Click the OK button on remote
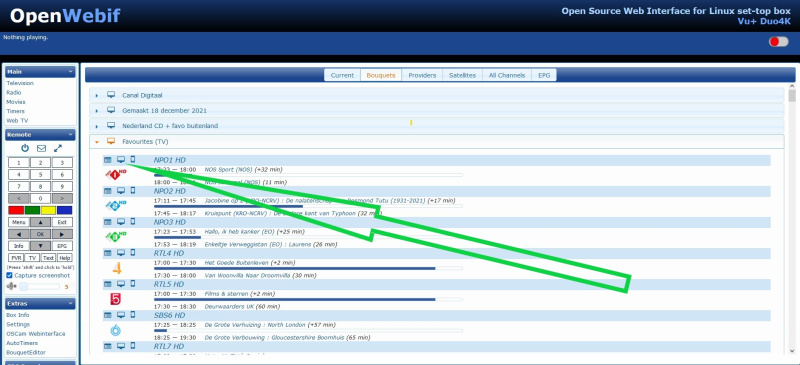Screen dimensions: 800x365 click(x=40, y=234)
